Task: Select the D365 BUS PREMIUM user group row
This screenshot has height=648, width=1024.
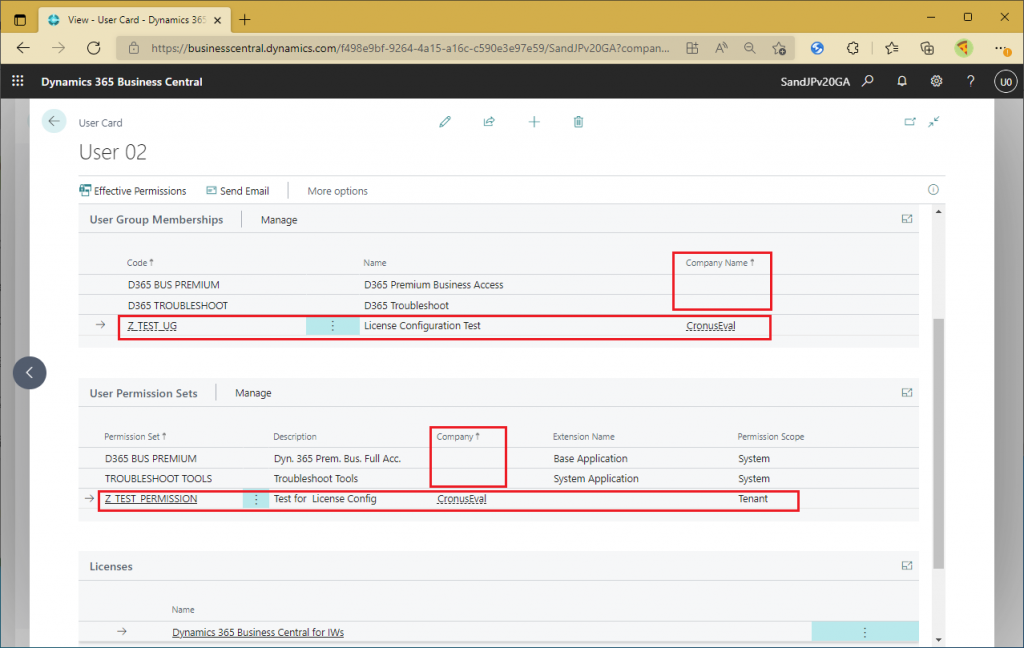Action: coord(498,285)
